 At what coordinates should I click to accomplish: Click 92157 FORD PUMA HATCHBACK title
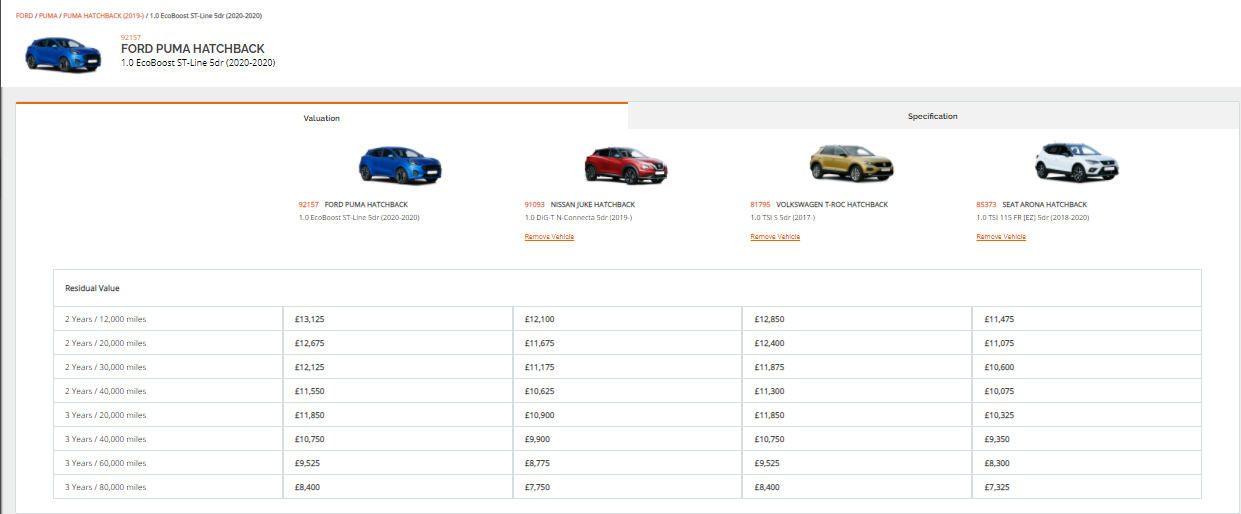point(353,204)
